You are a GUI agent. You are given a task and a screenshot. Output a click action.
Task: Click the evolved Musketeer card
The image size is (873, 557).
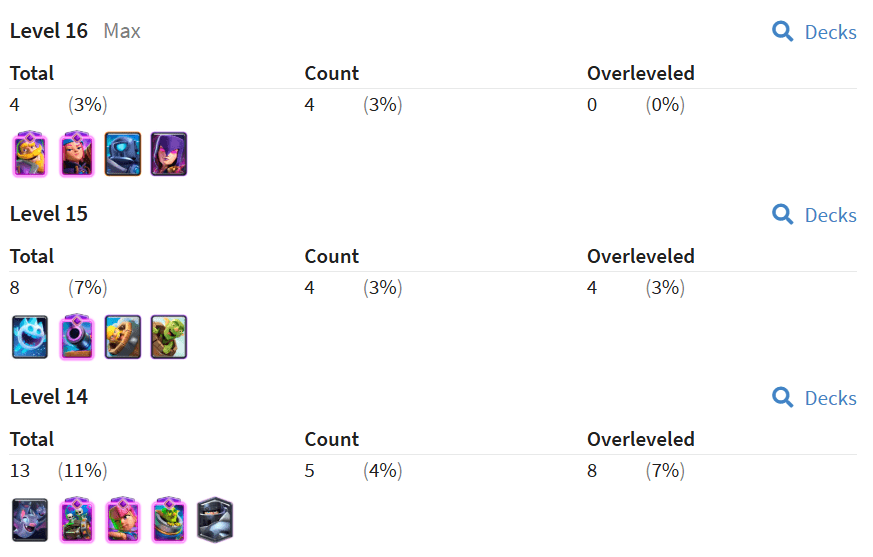[76, 154]
